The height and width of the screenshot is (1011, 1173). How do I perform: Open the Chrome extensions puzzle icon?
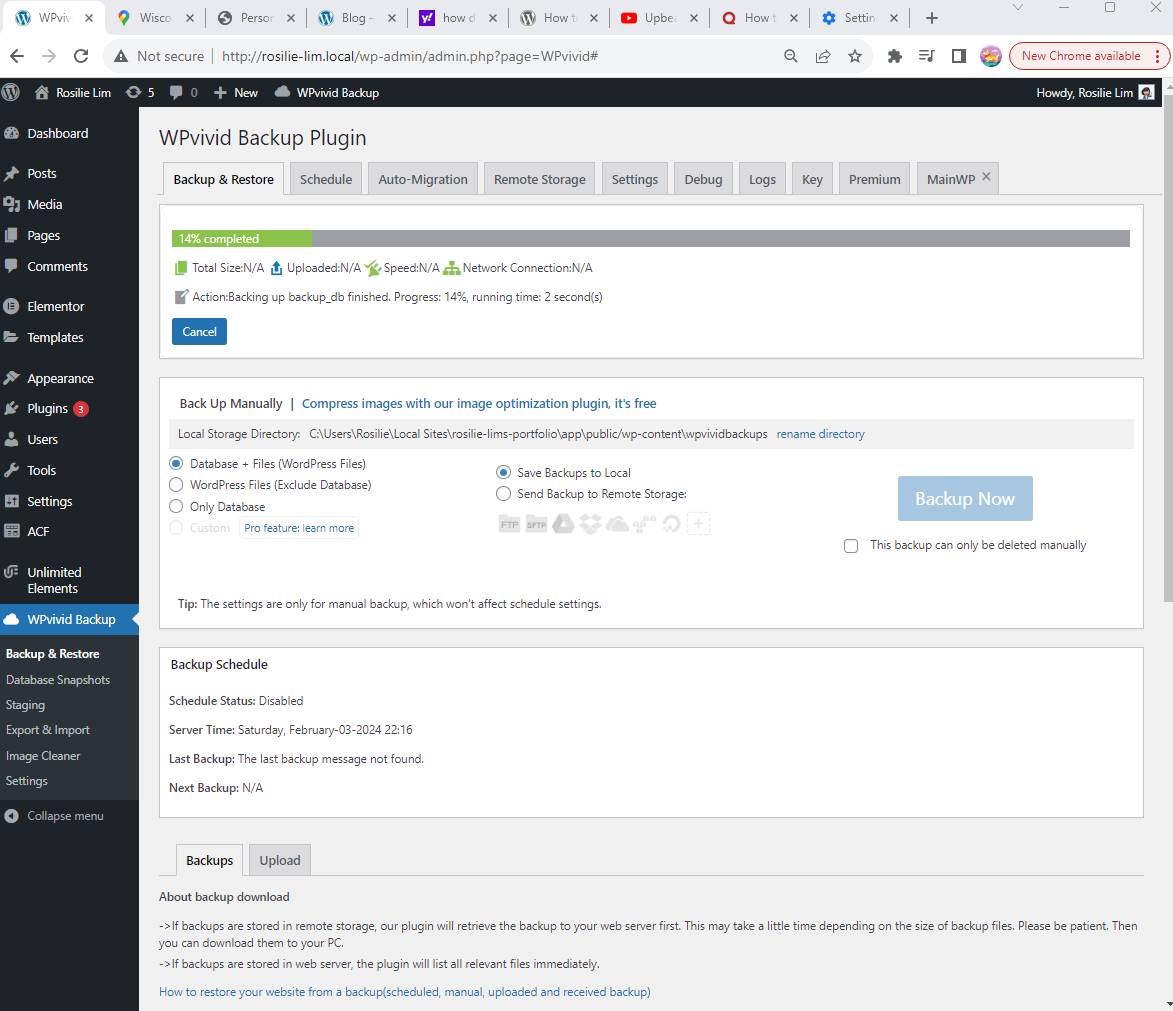click(x=894, y=56)
